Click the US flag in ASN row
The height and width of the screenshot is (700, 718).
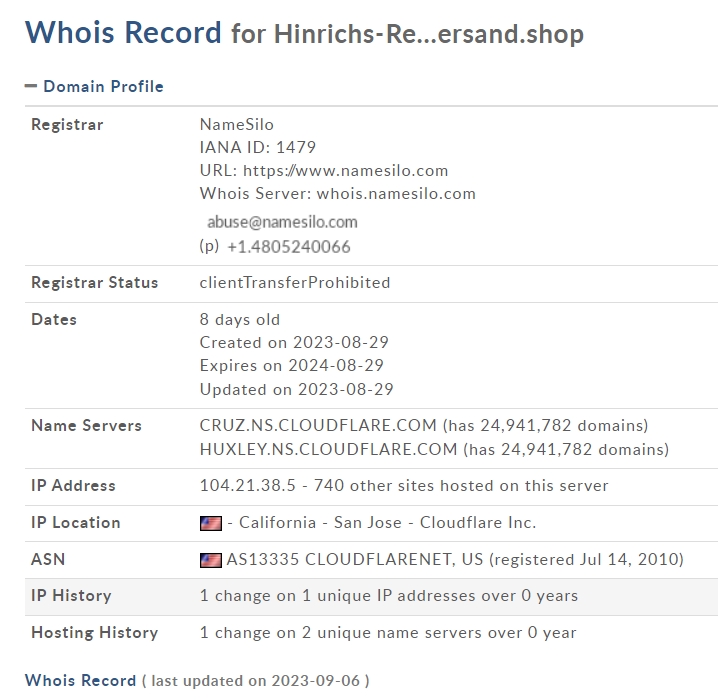pos(211,560)
